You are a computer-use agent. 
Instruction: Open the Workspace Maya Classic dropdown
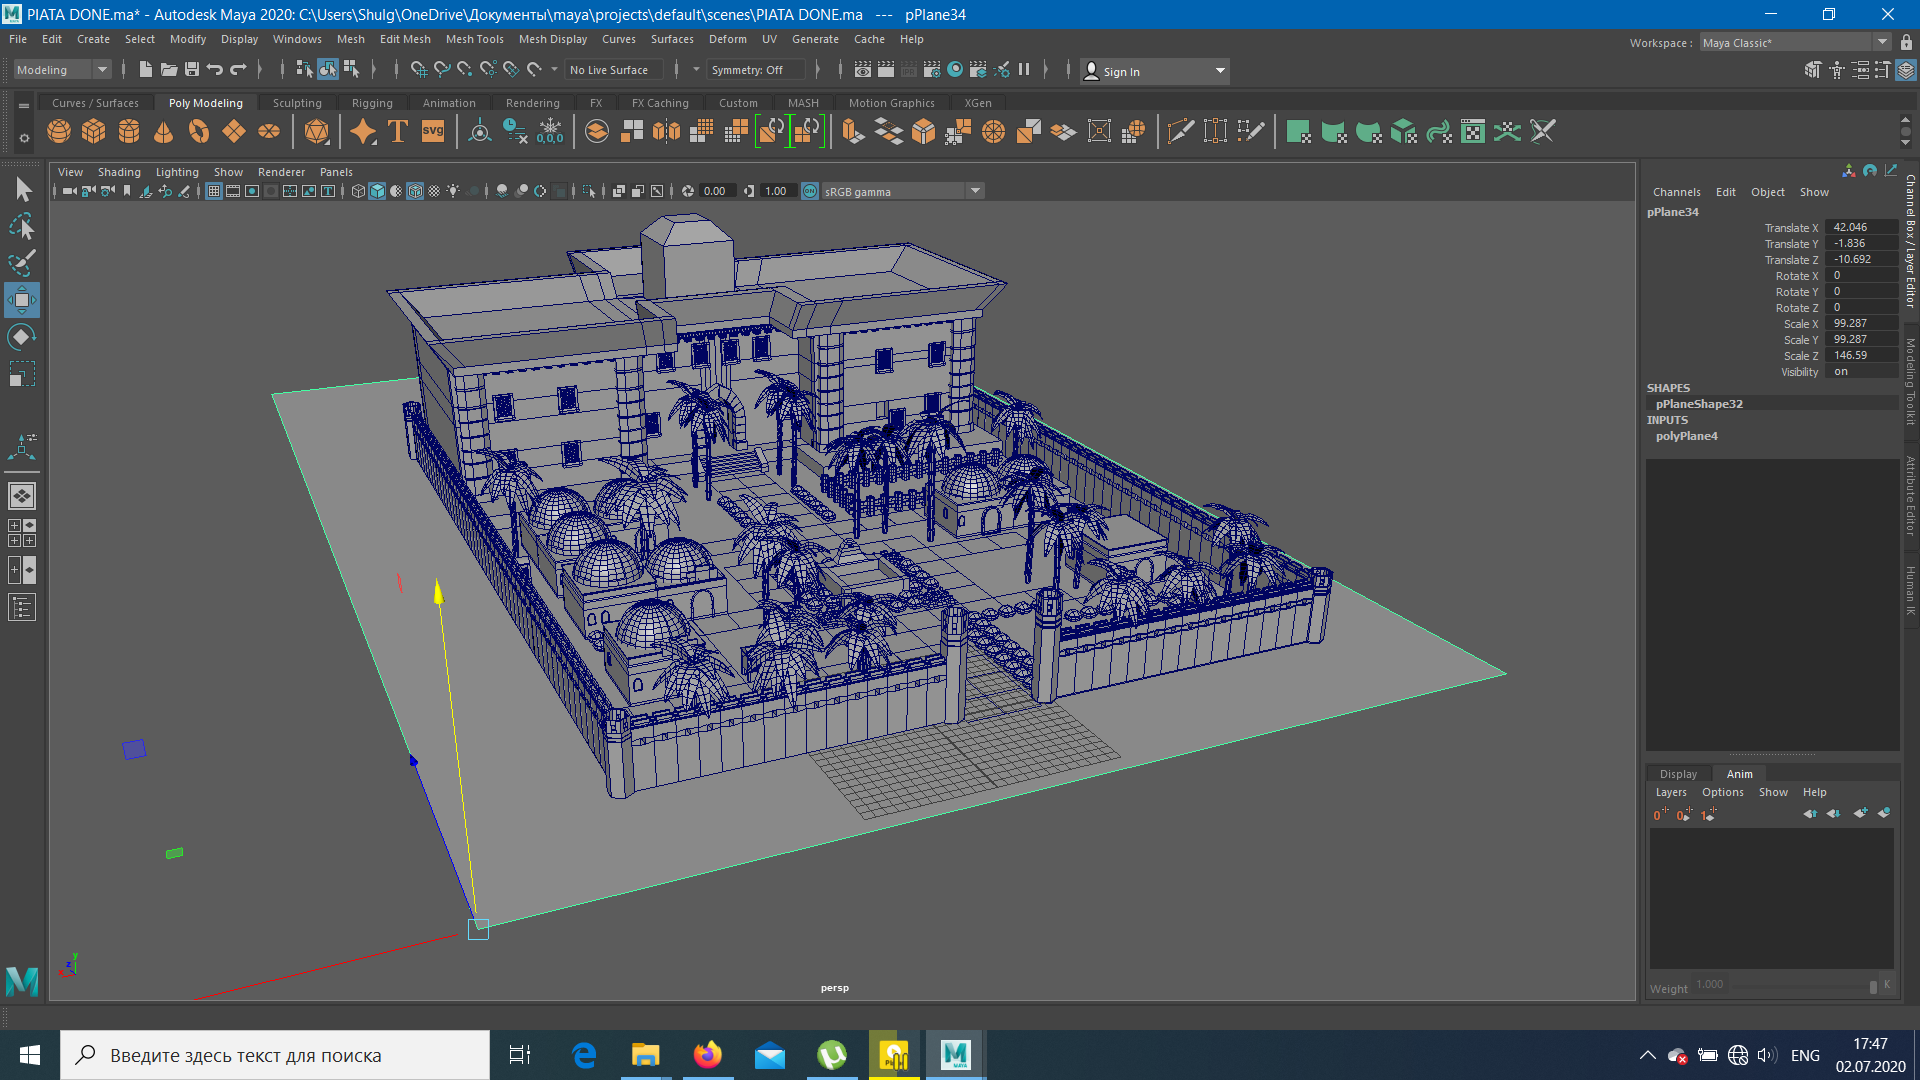click(1881, 43)
